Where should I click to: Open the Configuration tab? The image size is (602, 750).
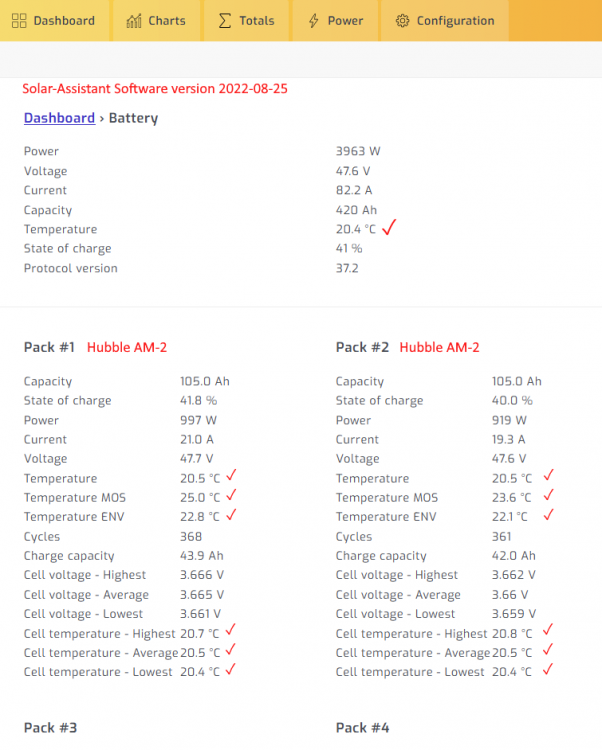click(x=445, y=21)
